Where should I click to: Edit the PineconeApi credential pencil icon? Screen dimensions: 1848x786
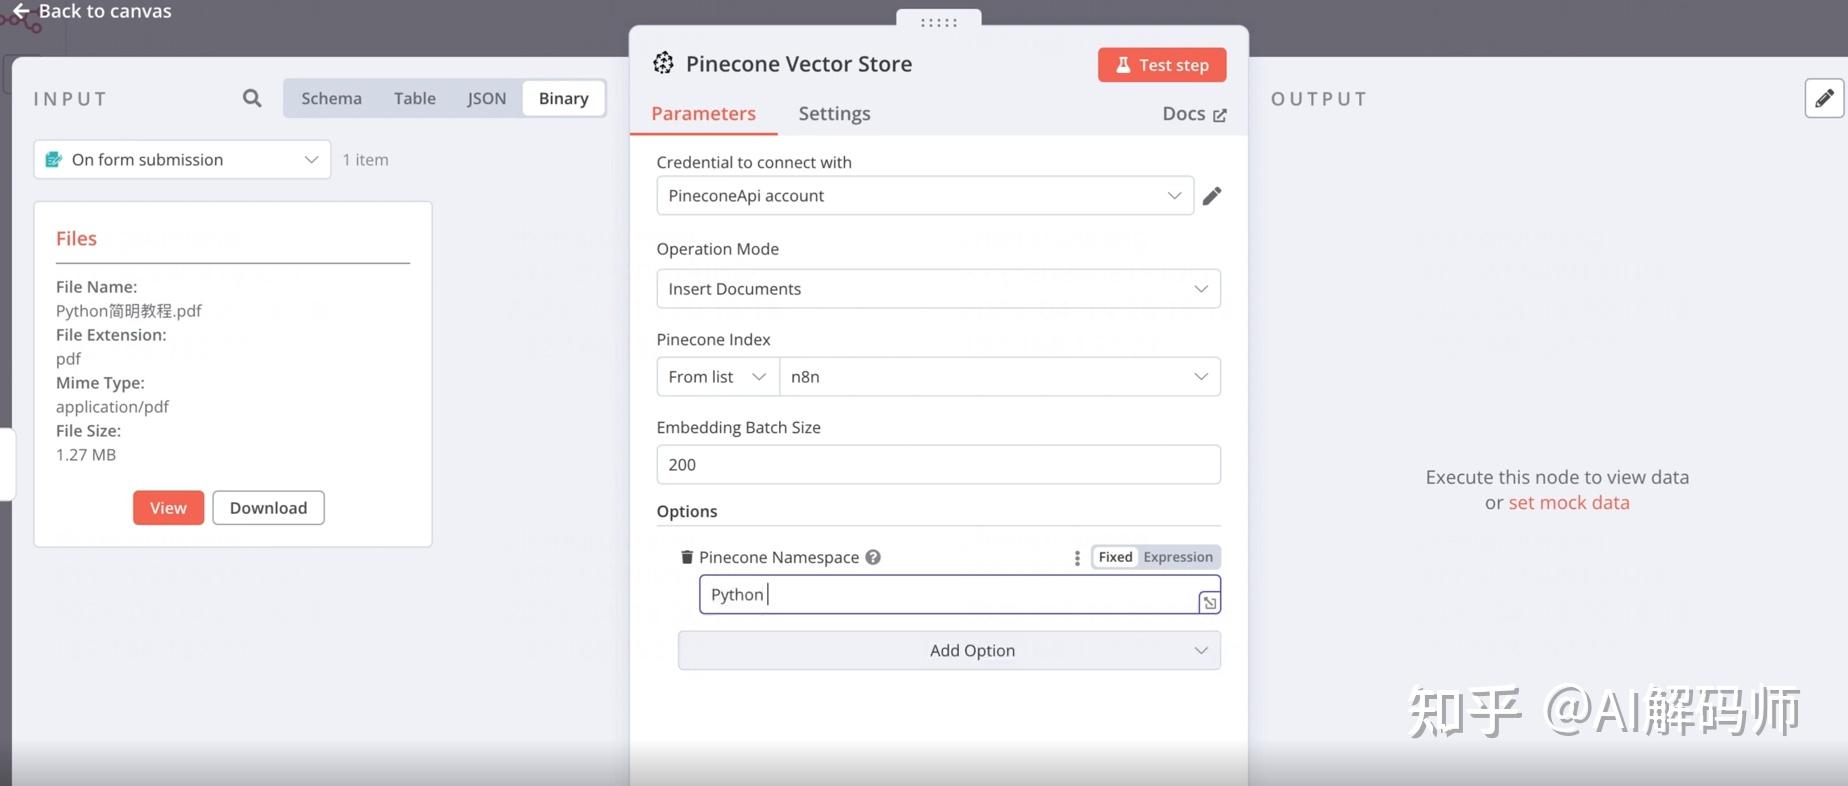click(1212, 196)
